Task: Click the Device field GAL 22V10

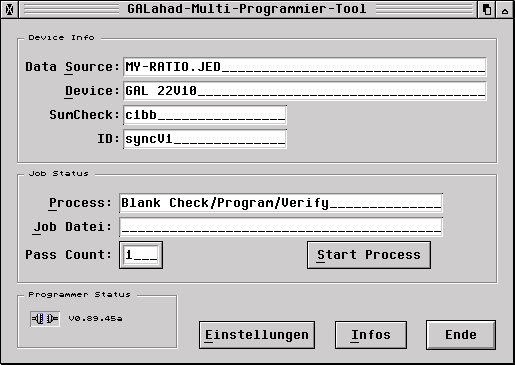Action: click(x=305, y=91)
